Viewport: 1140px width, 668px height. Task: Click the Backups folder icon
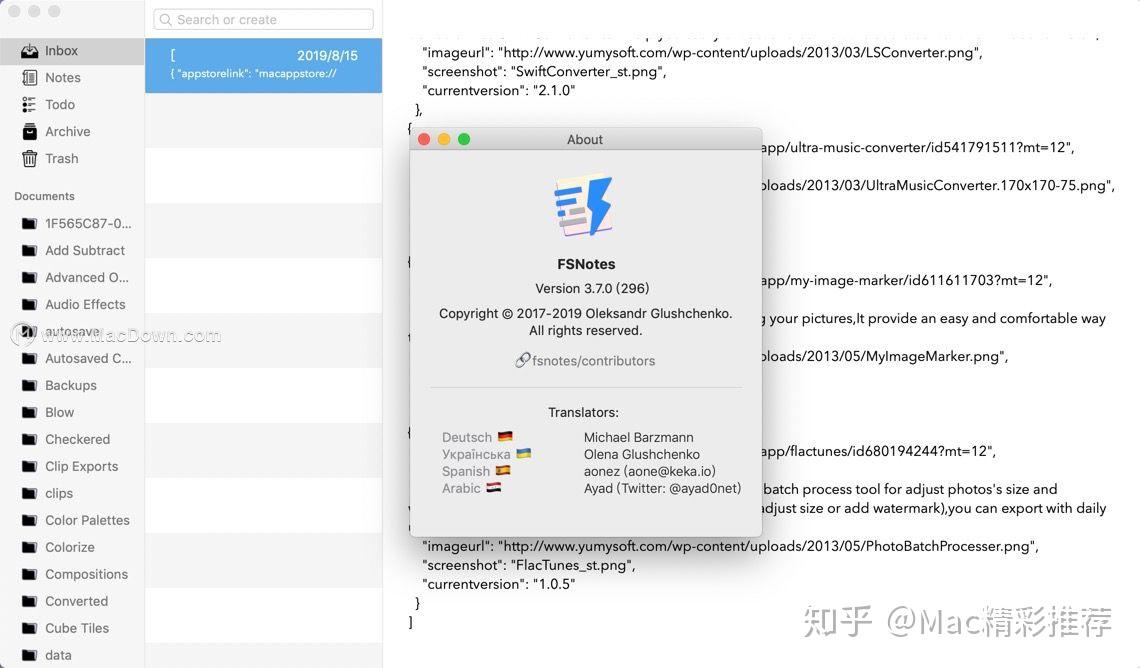tap(32, 385)
